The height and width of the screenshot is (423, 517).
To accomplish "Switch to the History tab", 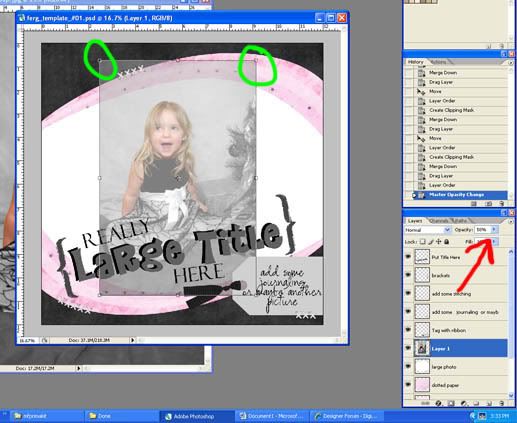I will [x=415, y=62].
